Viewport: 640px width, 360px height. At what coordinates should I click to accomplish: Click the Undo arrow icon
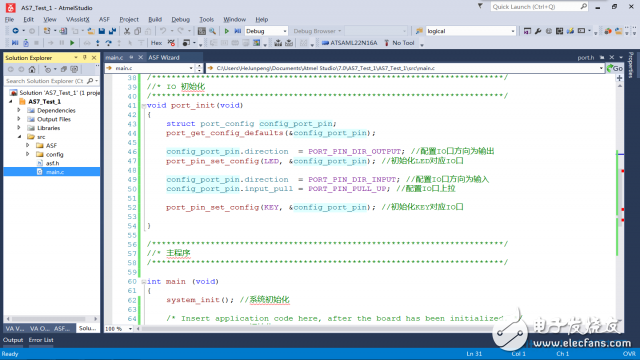(x=163, y=31)
